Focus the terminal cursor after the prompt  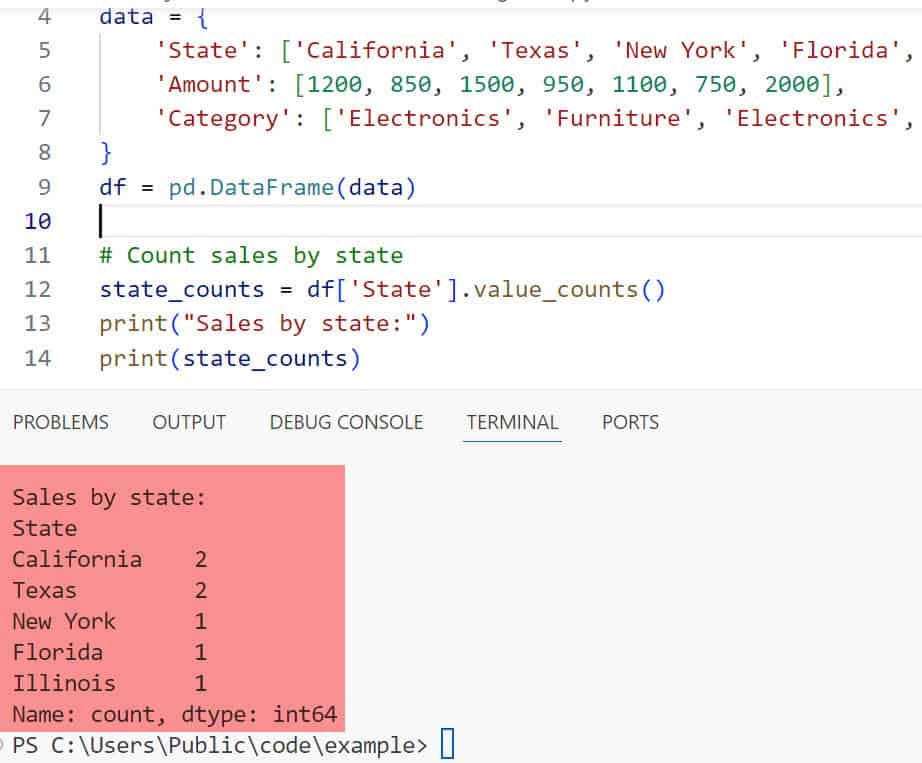447,745
